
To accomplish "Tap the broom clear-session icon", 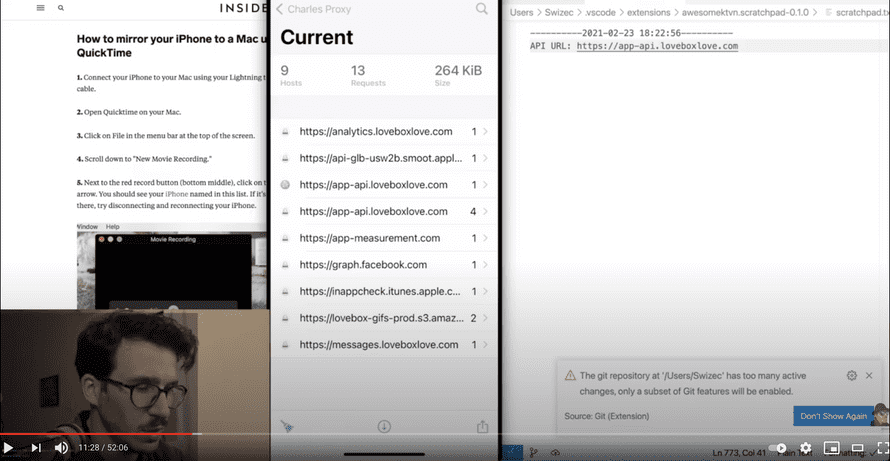I will pos(287,426).
